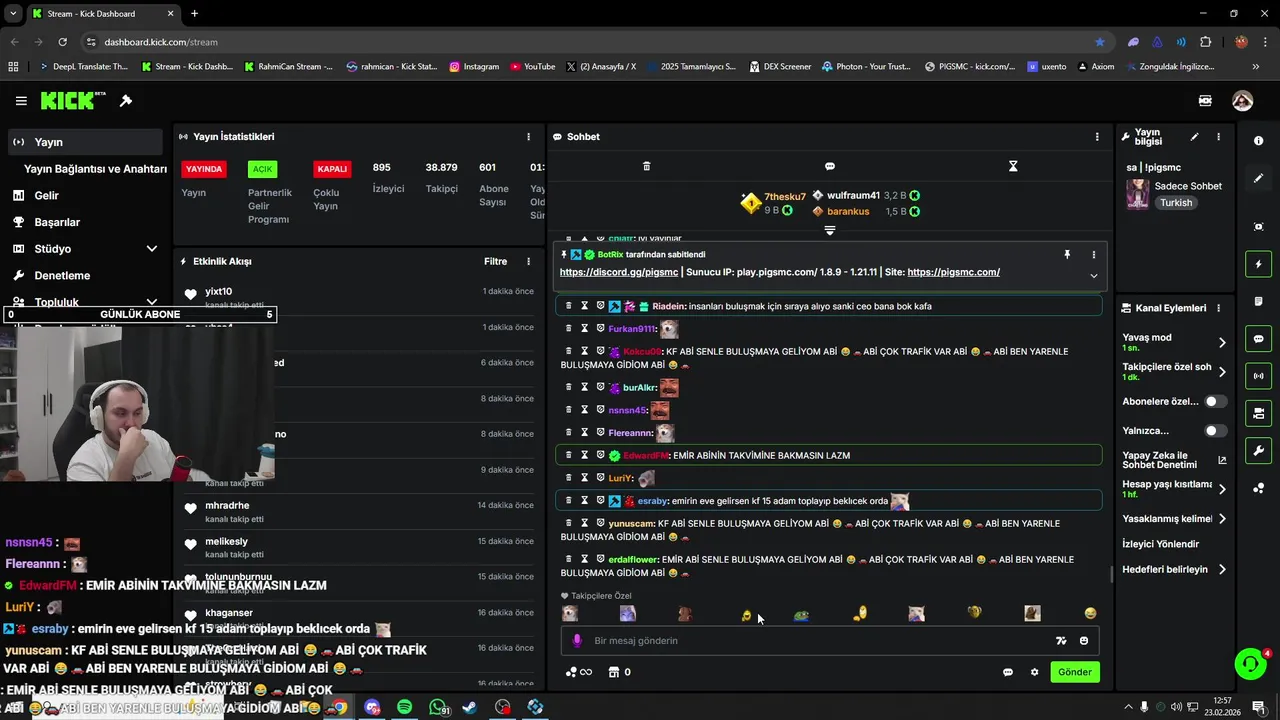Image resolution: width=1280 pixels, height=720 pixels.
Task: Click the trash icon to clear chat
Action: click(x=646, y=166)
